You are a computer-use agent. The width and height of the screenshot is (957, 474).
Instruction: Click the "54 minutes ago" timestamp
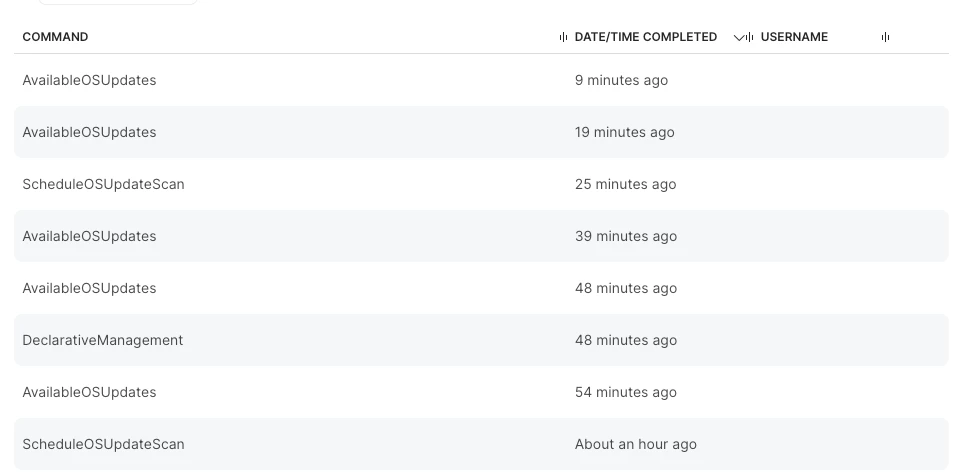click(626, 392)
